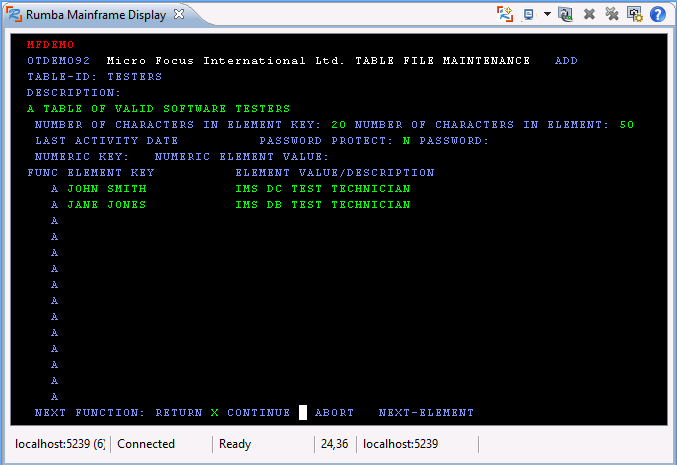Click the white cursor block after CONTINUE

(x=303, y=412)
